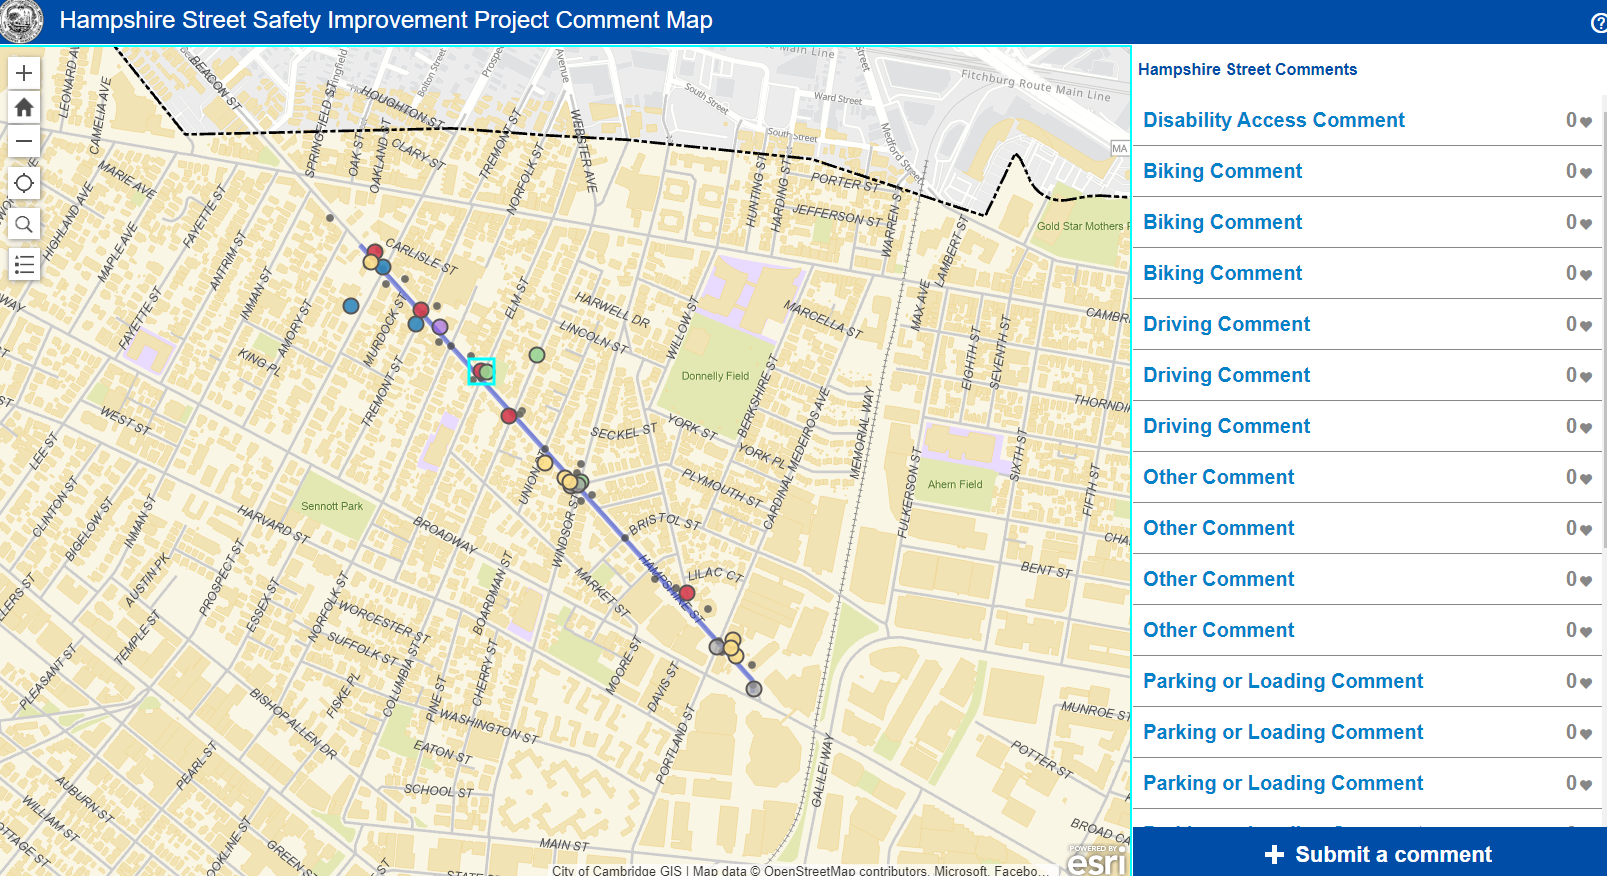Click the city seal logo in the header
This screenshot has width=1607, height=876.
pos(22,21)
